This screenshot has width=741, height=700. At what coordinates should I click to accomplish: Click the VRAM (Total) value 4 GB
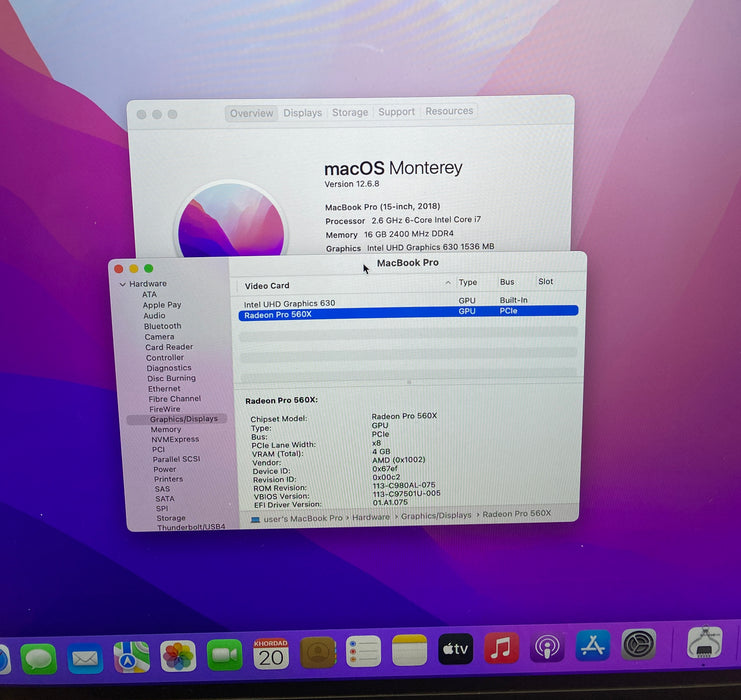pos(381,451)
